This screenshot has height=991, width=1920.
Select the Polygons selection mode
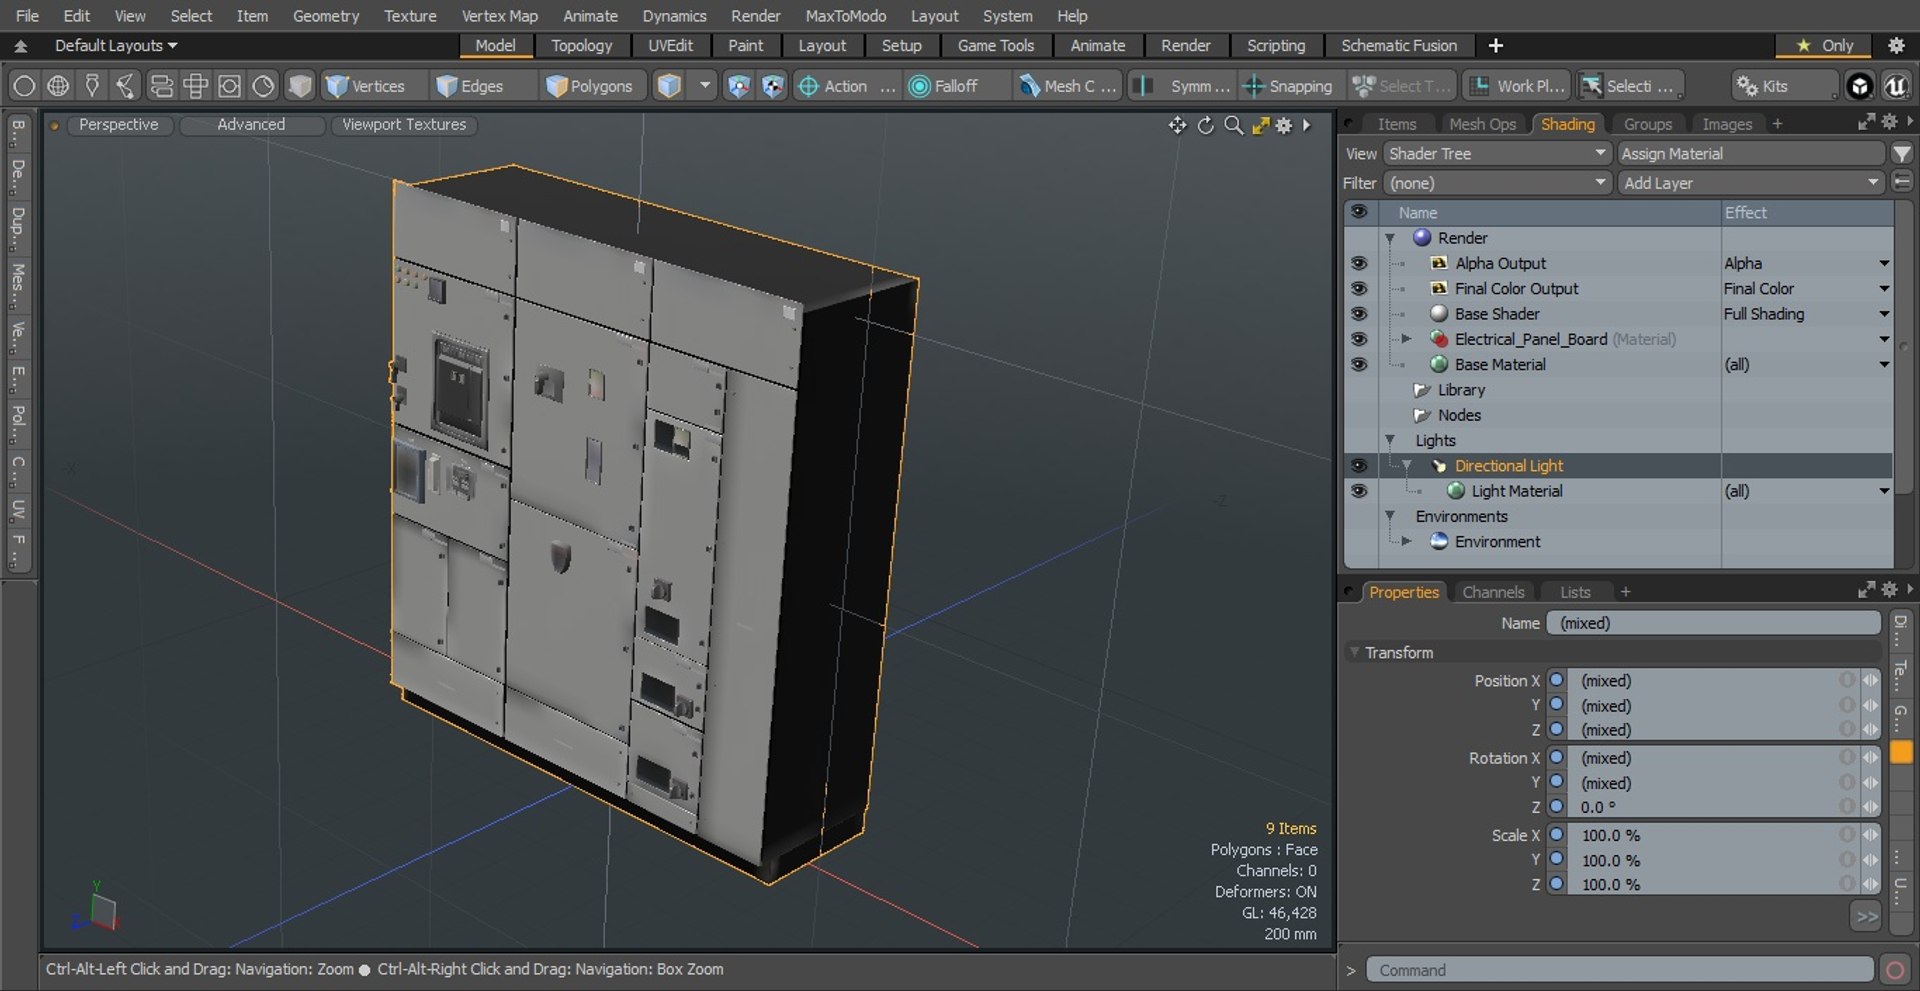(590, 86)
